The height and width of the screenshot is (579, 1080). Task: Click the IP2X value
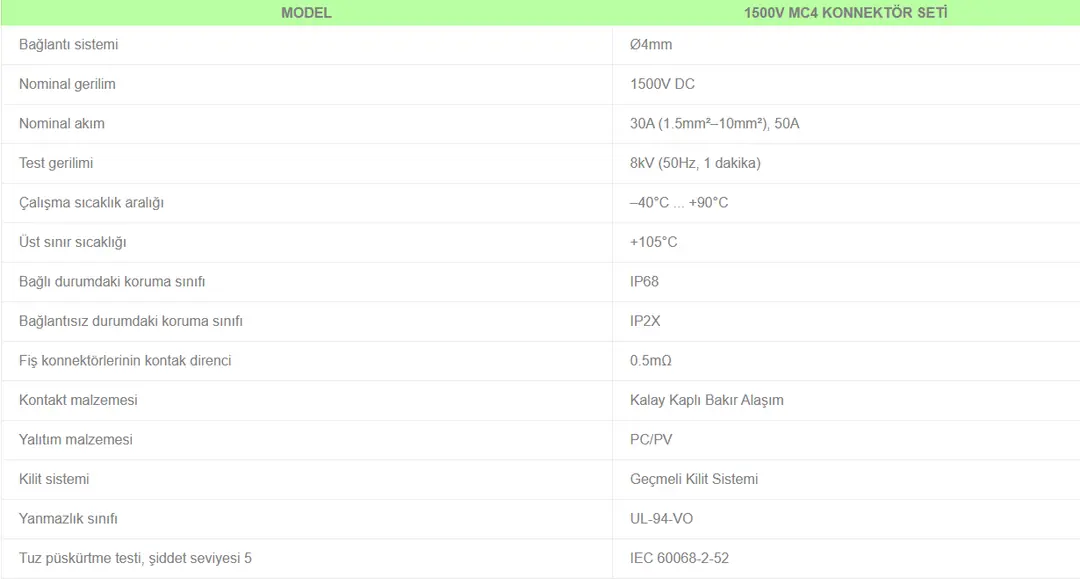pos(645,321)
